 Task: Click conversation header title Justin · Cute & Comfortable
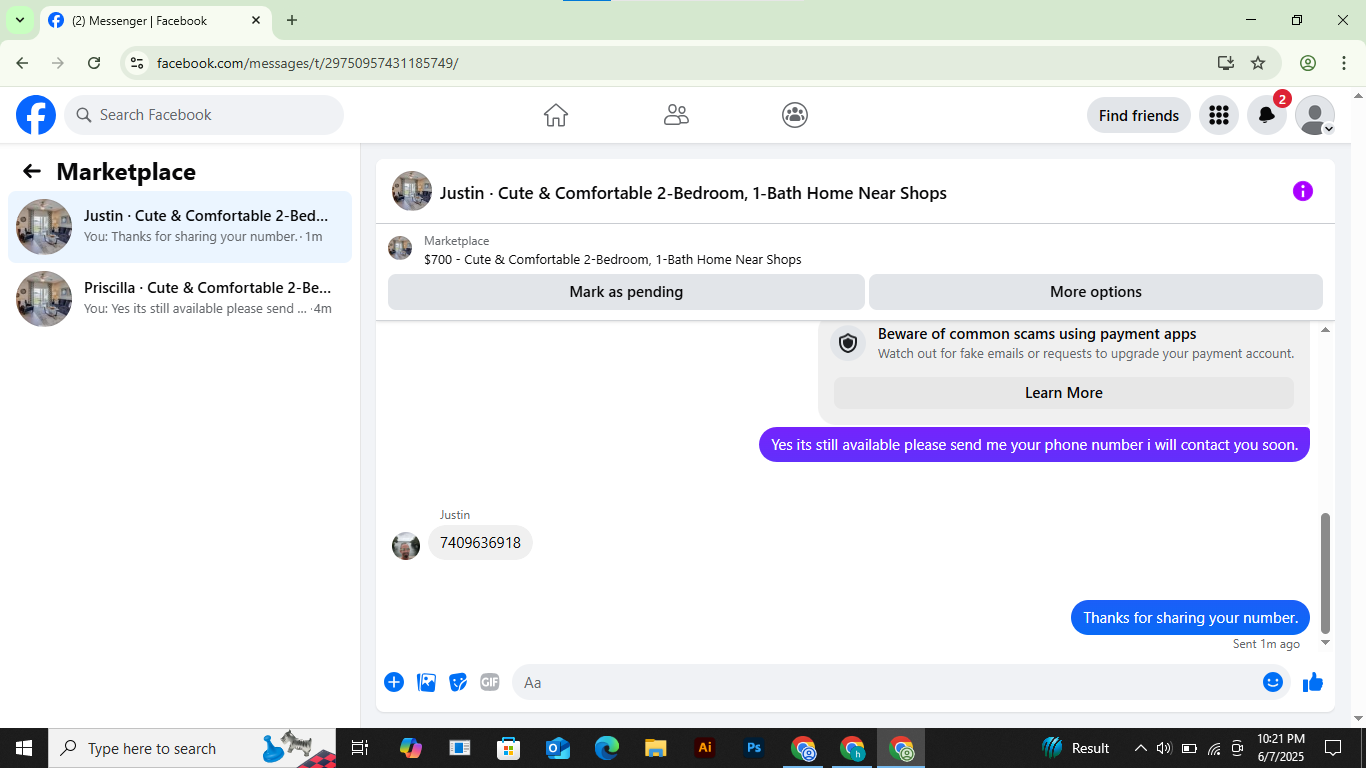[x=693, y=192]
